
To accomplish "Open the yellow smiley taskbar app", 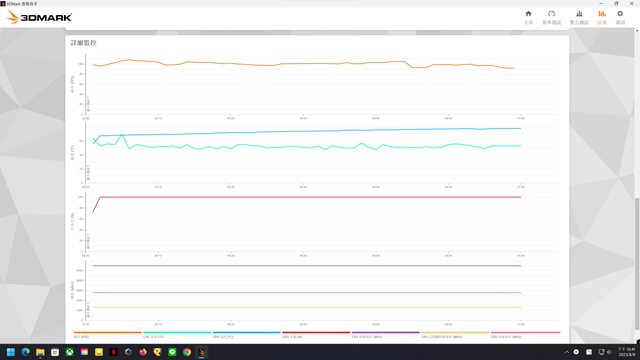I will [99, 352].
